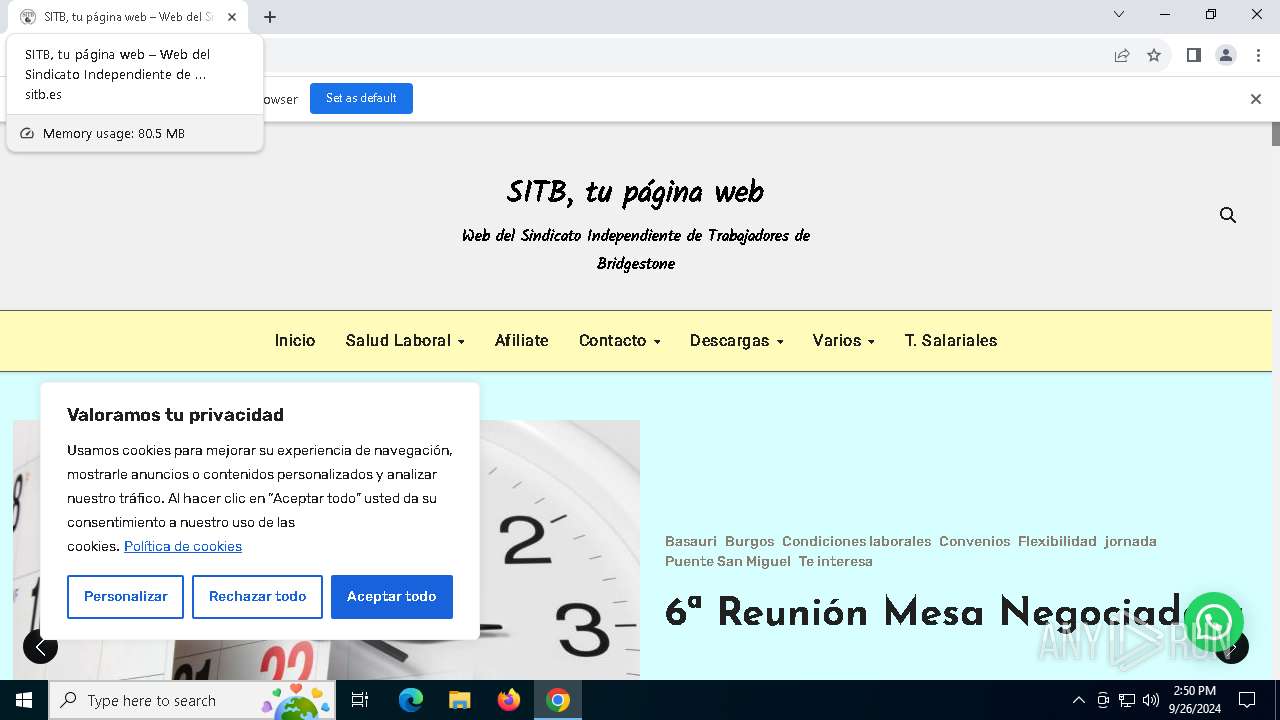Close the SITB browser tab
1280x720 pixels.
point(232,17)
